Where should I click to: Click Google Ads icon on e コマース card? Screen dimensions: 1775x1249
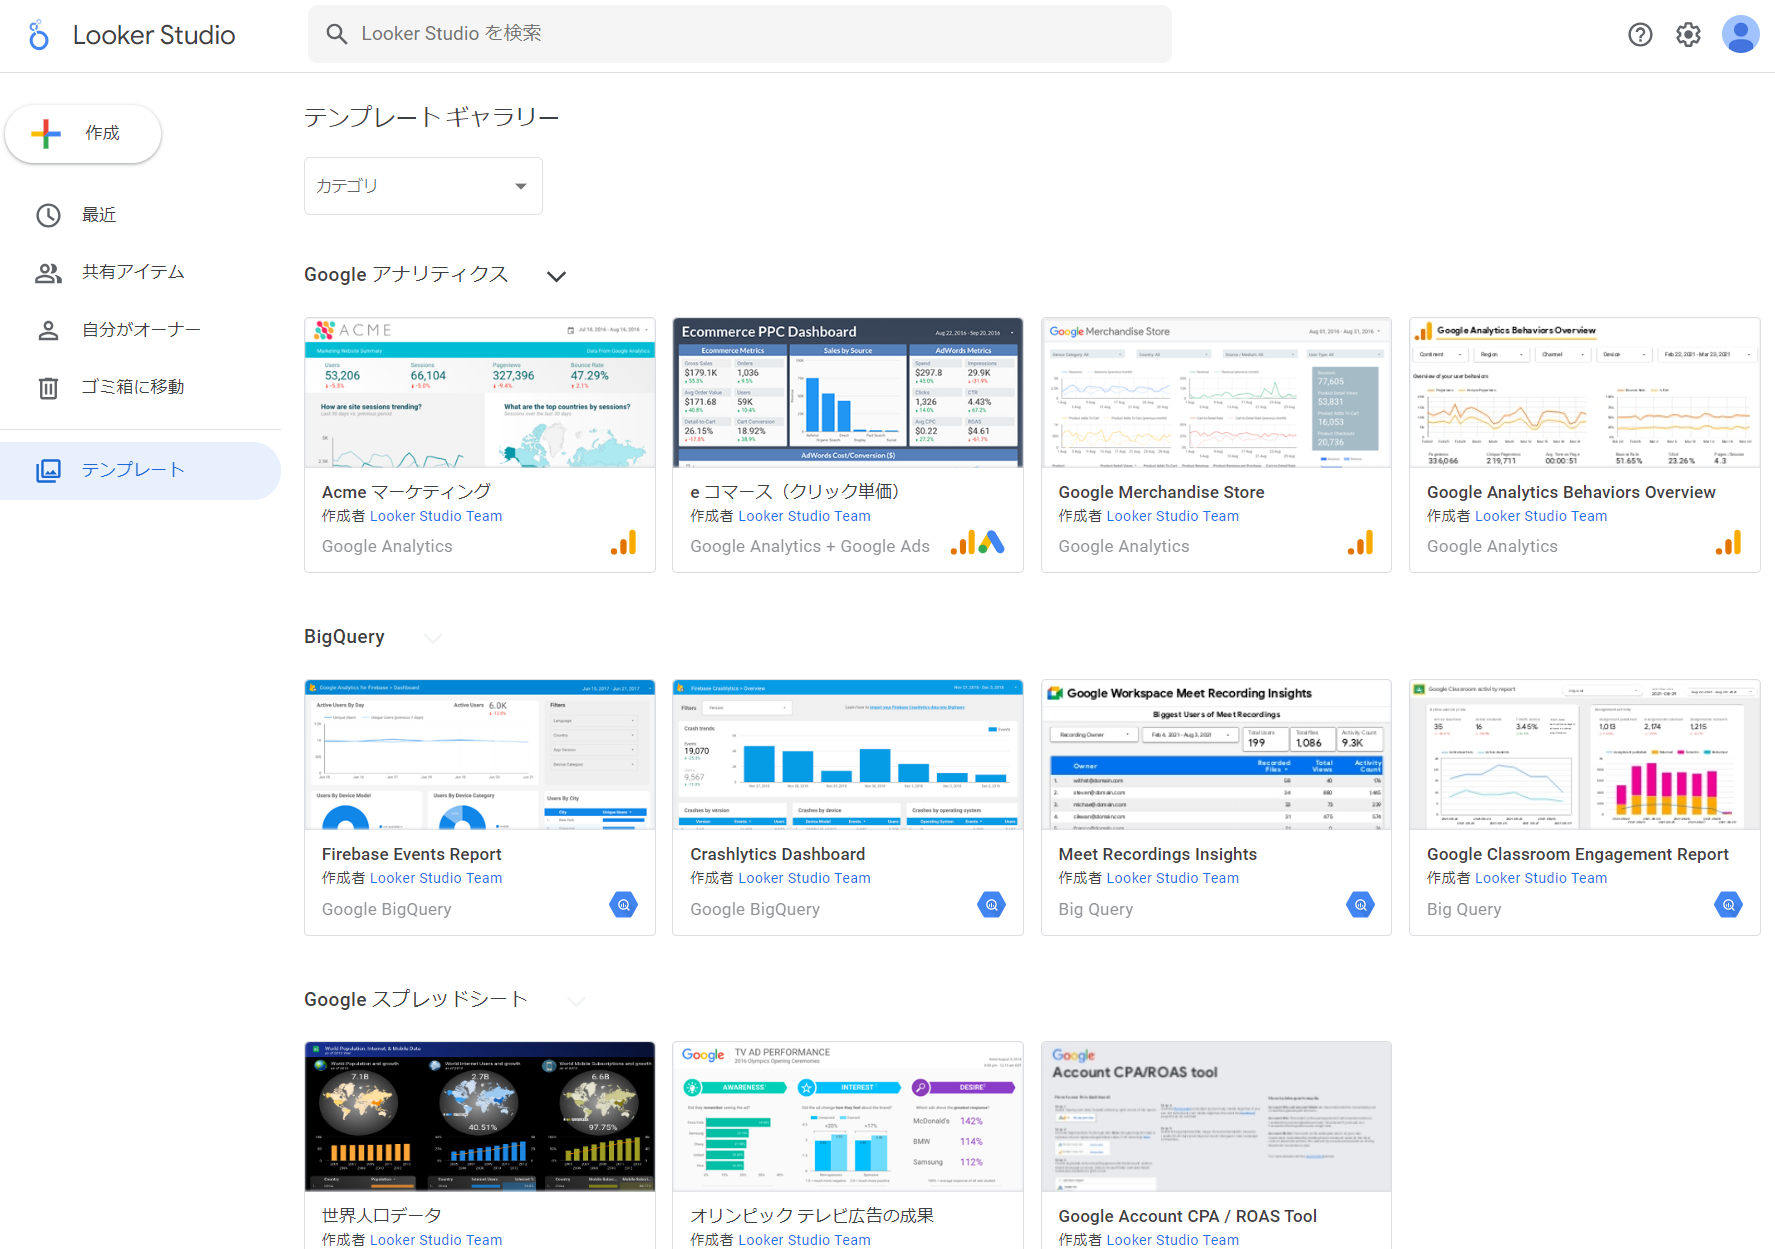(992, 543)
